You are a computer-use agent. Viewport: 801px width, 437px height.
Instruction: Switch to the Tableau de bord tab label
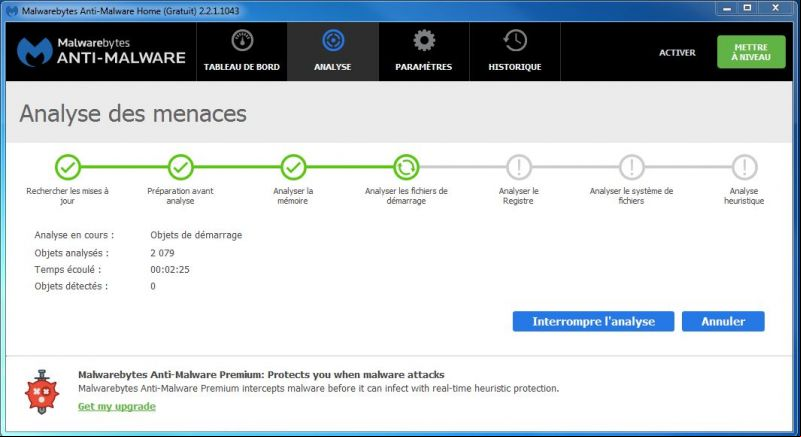click(x=242, y=67)
